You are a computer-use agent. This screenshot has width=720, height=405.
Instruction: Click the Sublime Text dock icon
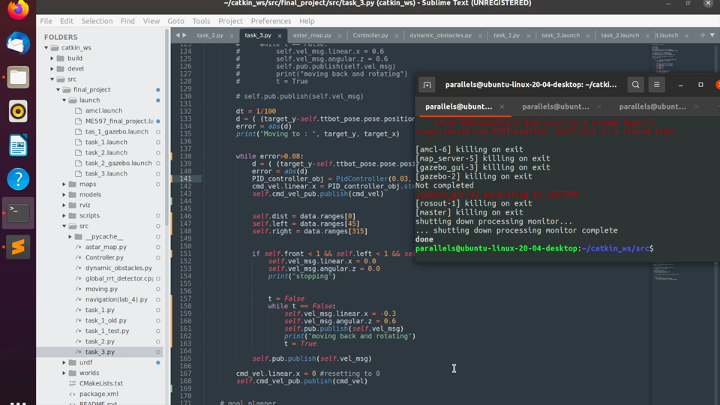pyautogui.click(x=18, y=247)
